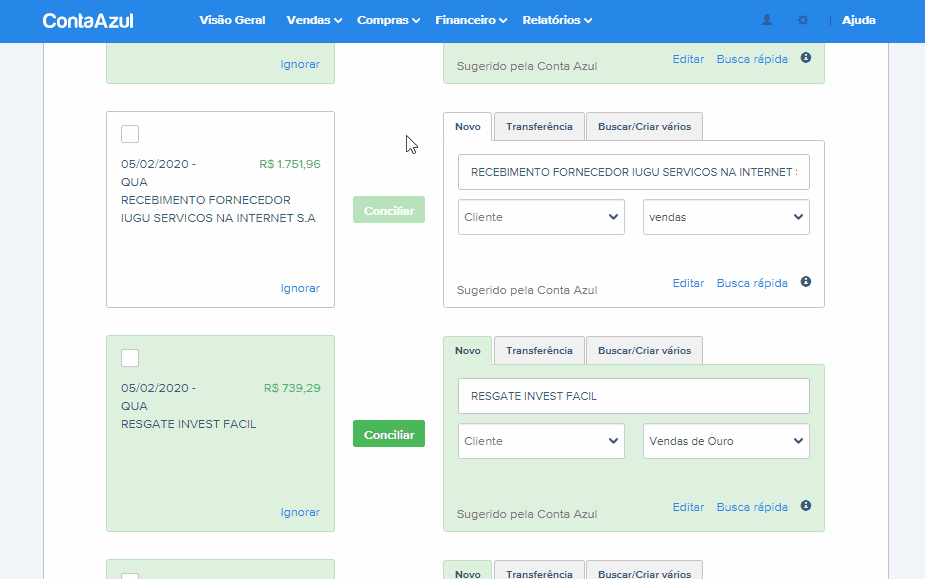Click info icon in the topmost suggestion card
The height and width of the screenshot is (579, 925).
point(806,57)
